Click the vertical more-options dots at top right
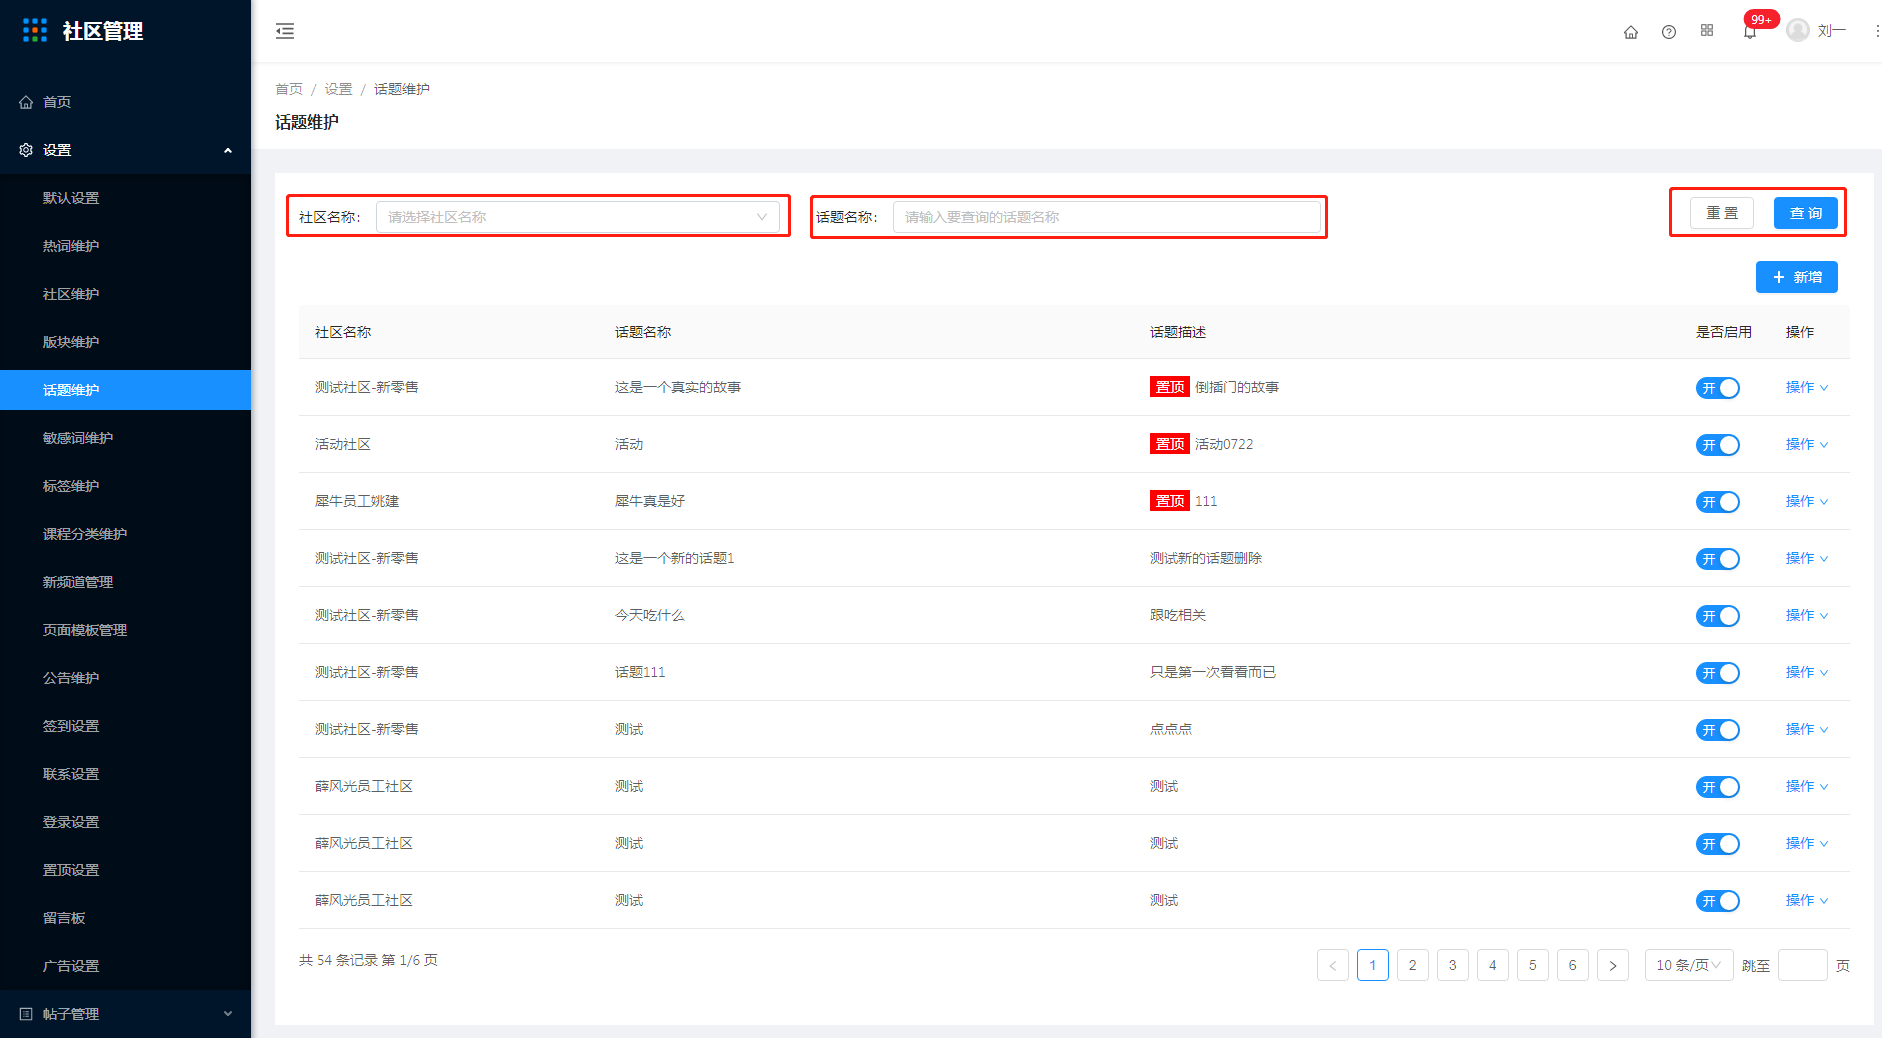 coord(1876,31)
